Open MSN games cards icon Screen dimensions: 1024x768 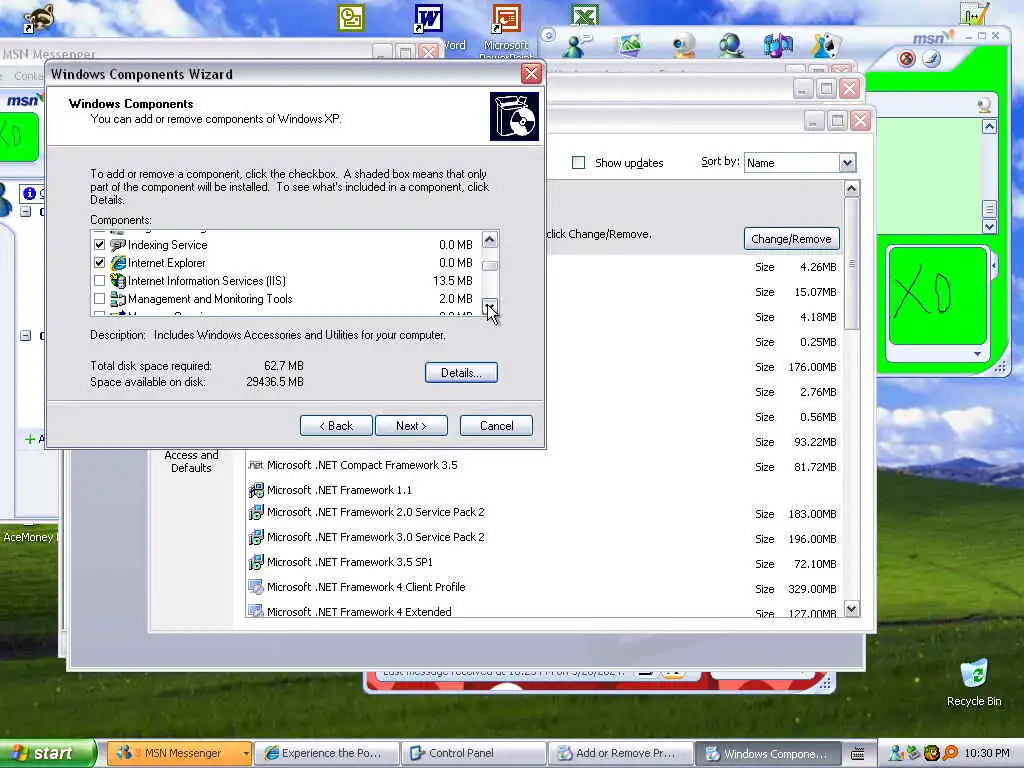[826, 44]
